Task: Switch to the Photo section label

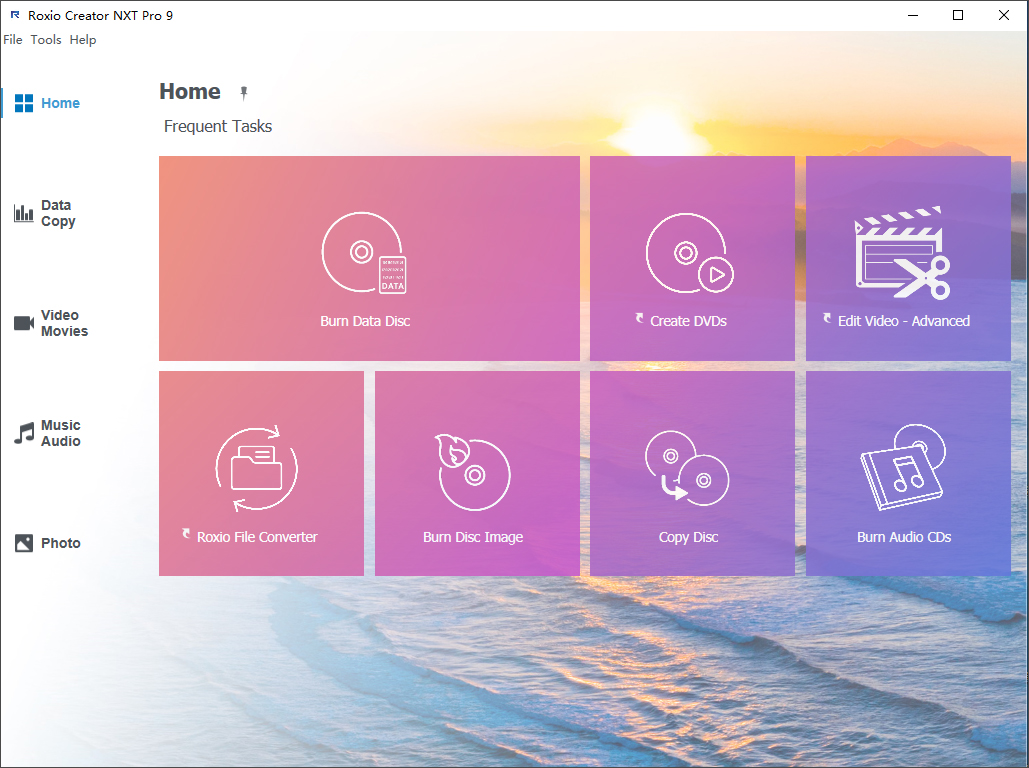Action: pos(60,543)
